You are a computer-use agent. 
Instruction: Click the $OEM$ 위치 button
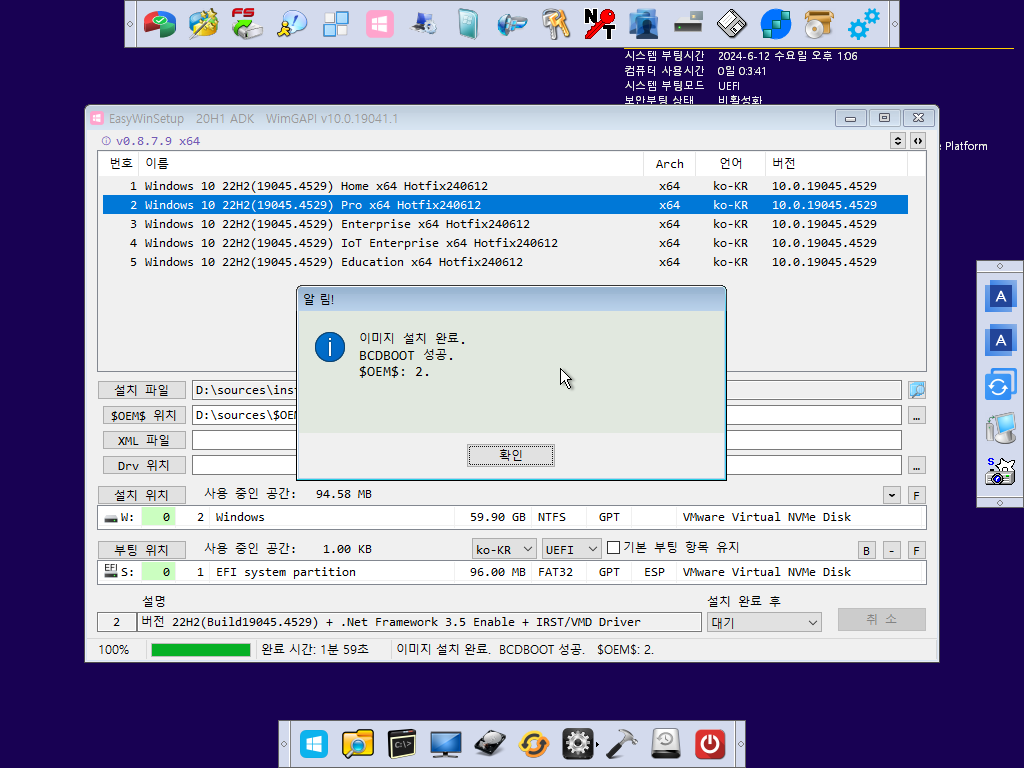point(144,415)
